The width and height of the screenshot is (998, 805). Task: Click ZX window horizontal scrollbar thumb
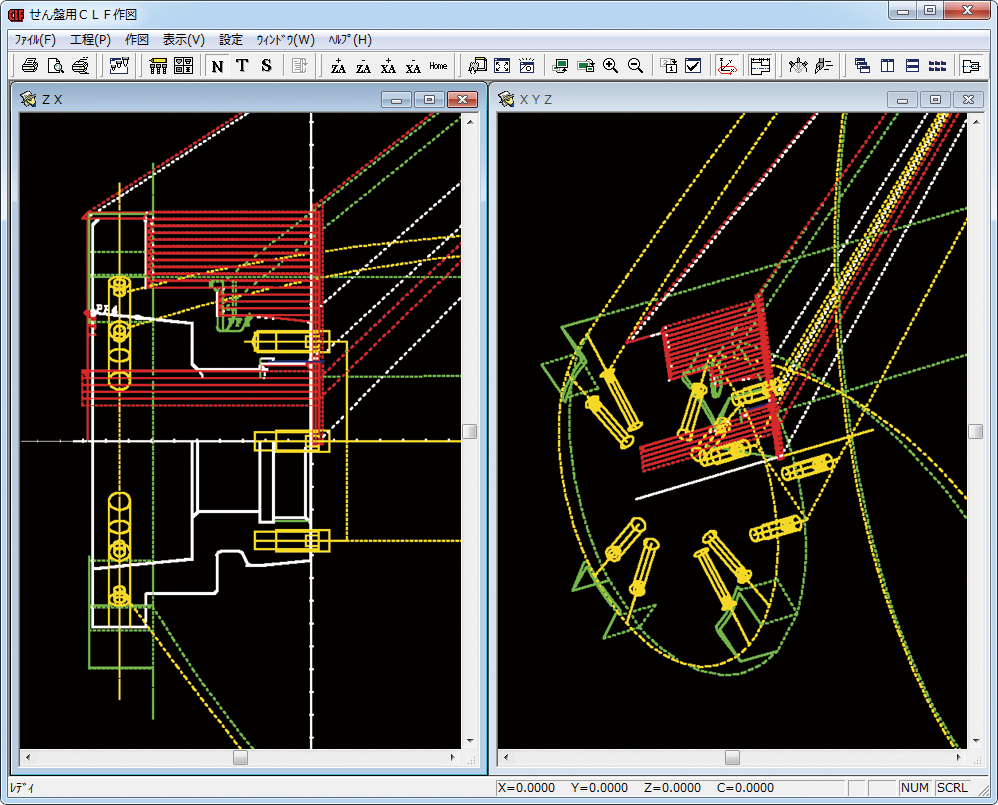coord(240,757)
